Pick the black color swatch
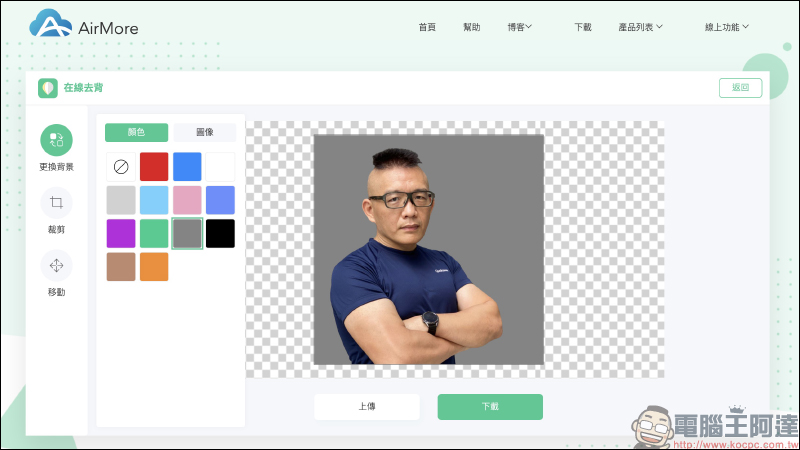 click(220, 233)
